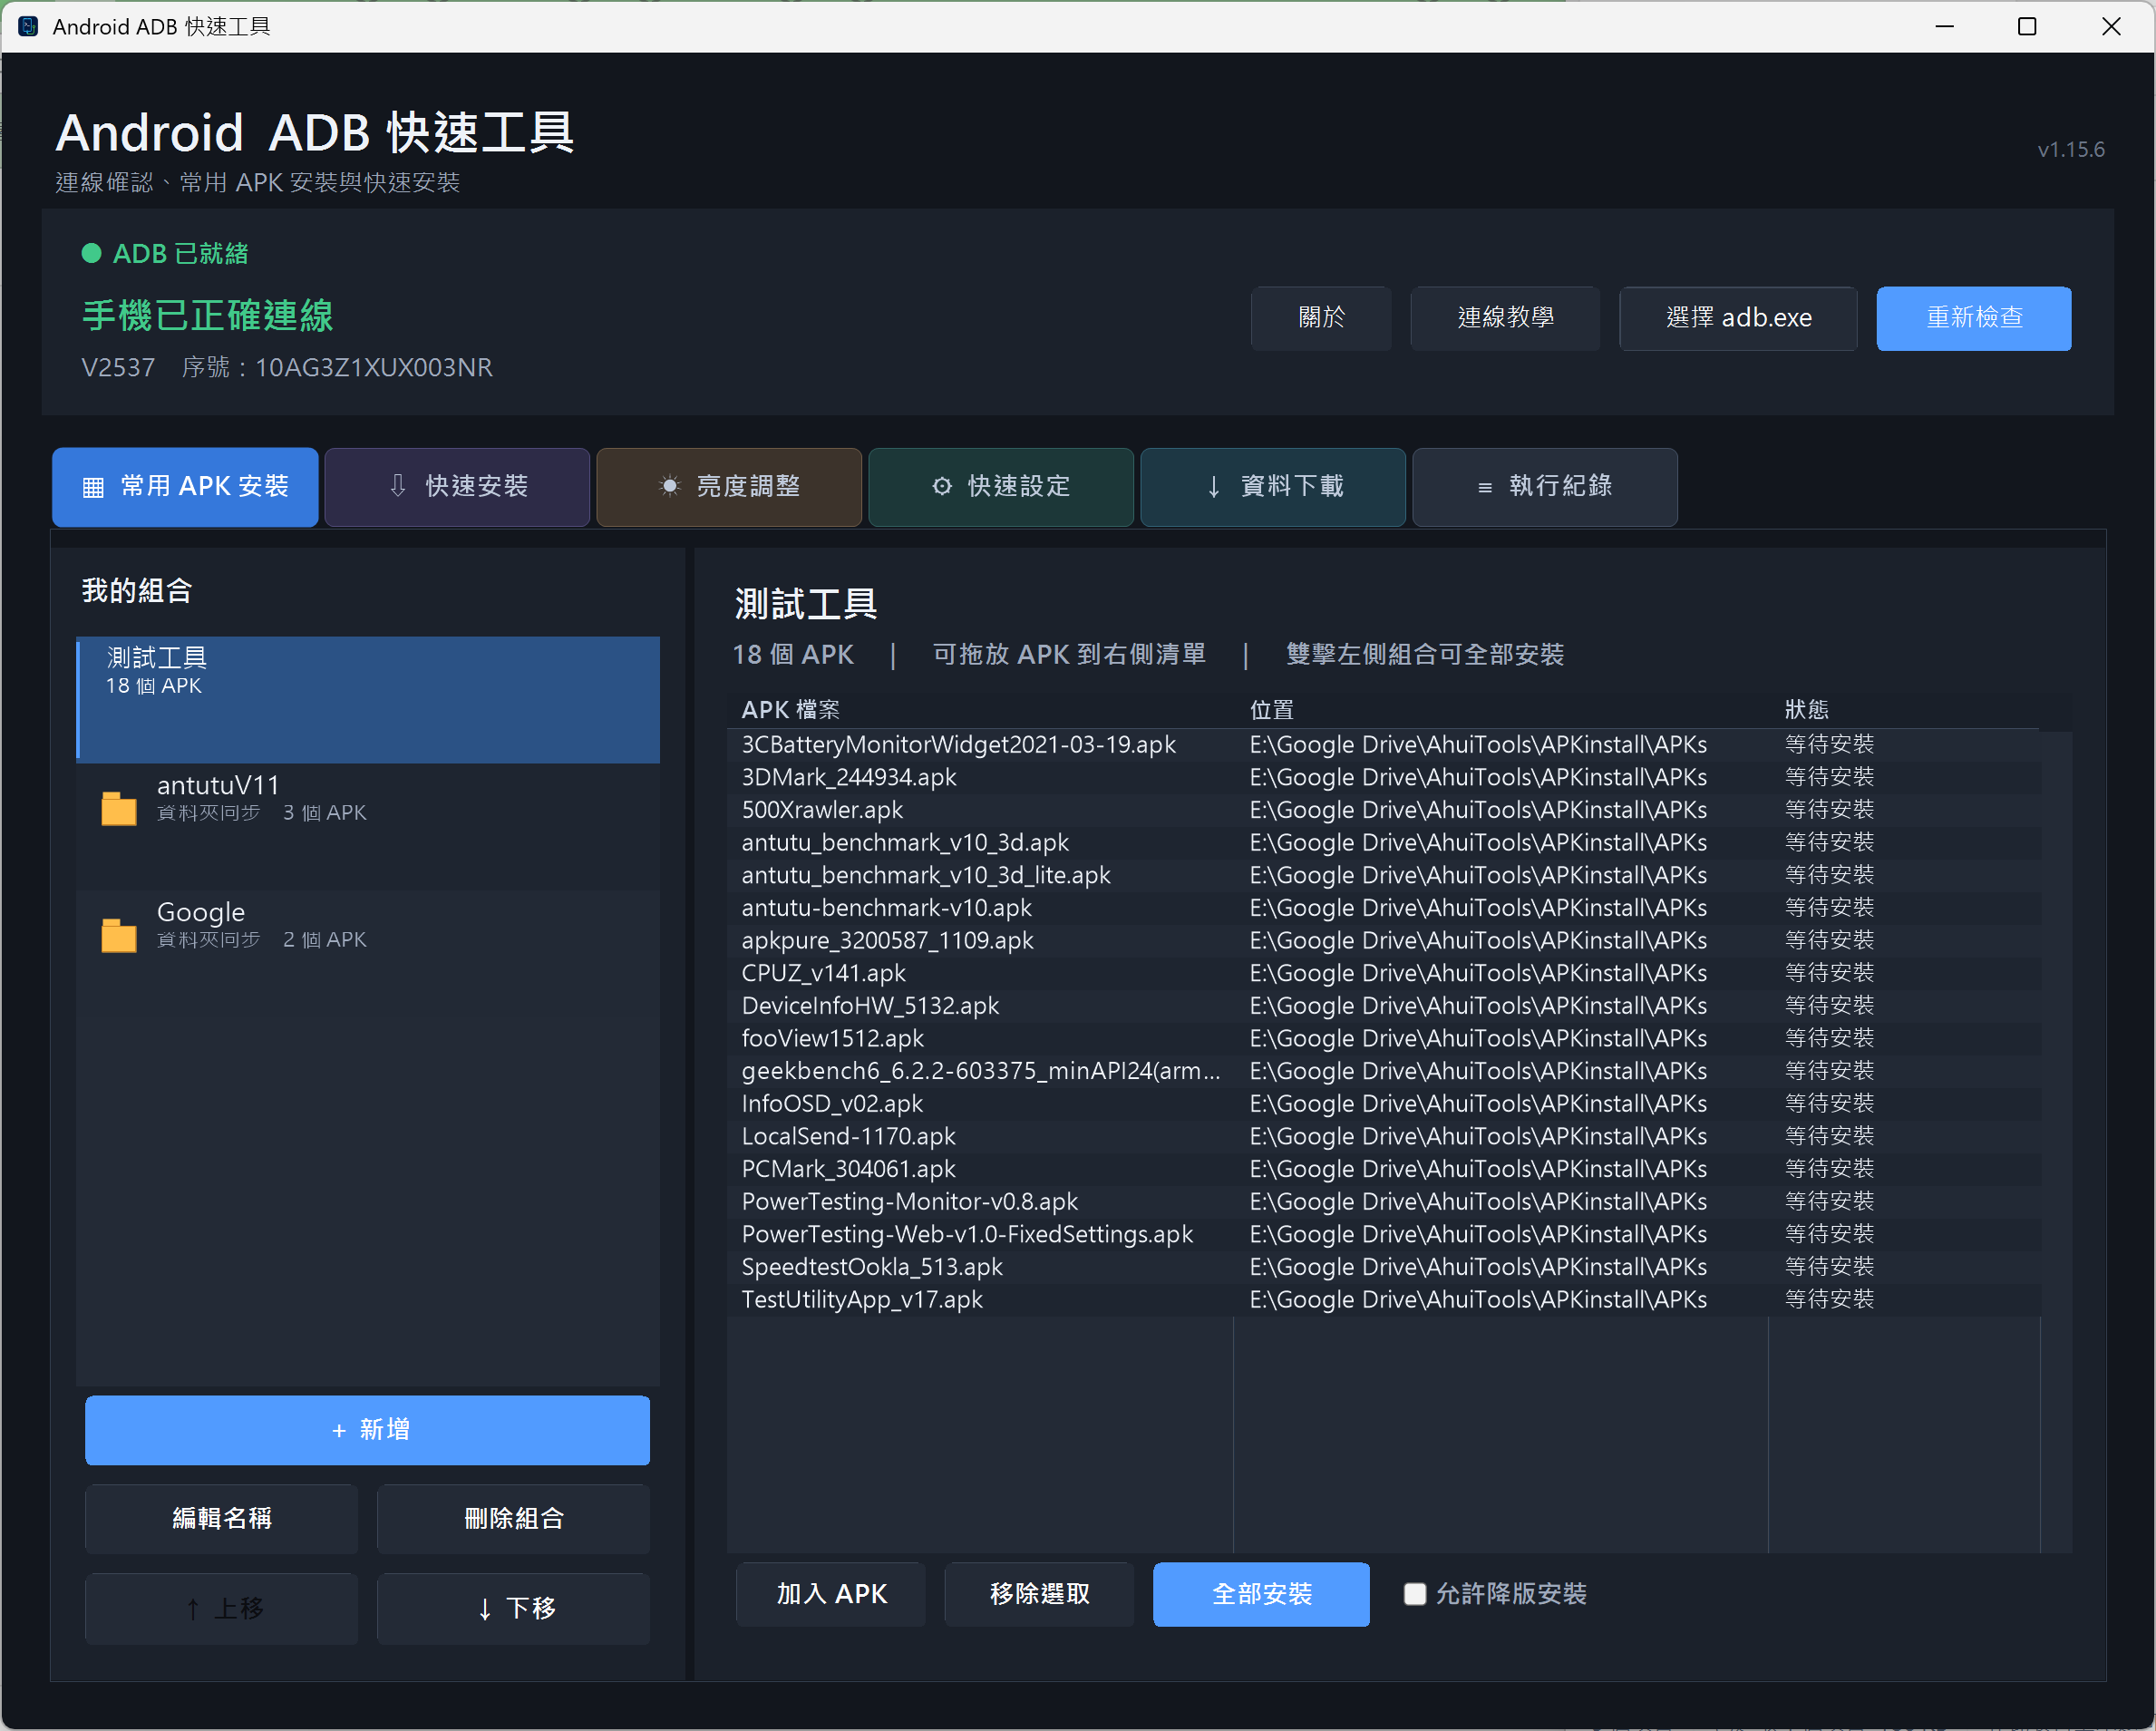Viewport: 2156px width, 1731px height.
Task: Open the 關於 dialog
Action: point(1321,318)
